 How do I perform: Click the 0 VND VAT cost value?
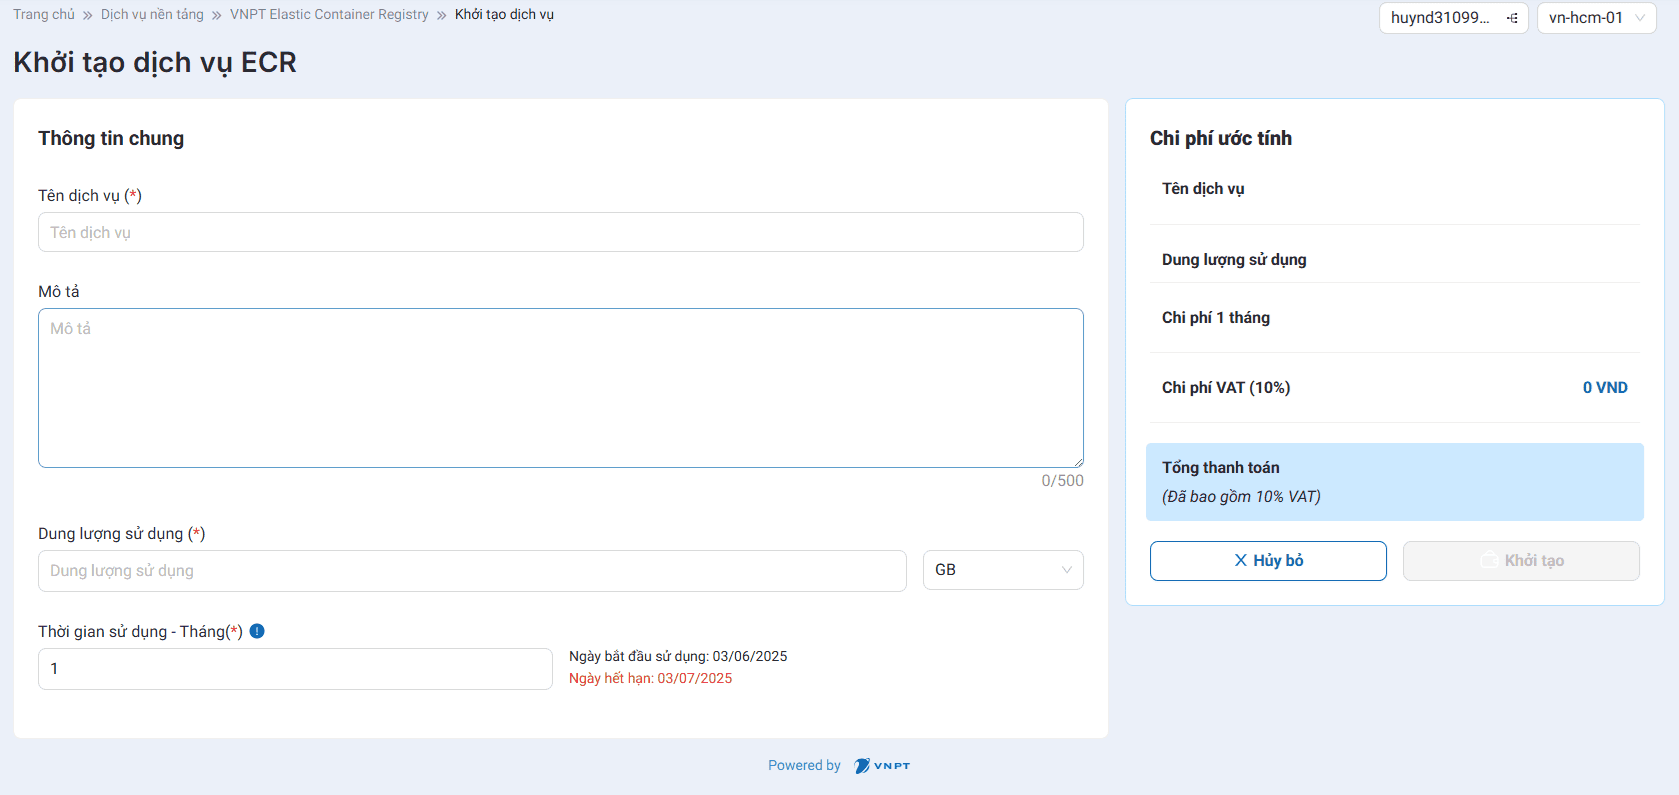coord(1604,388)
